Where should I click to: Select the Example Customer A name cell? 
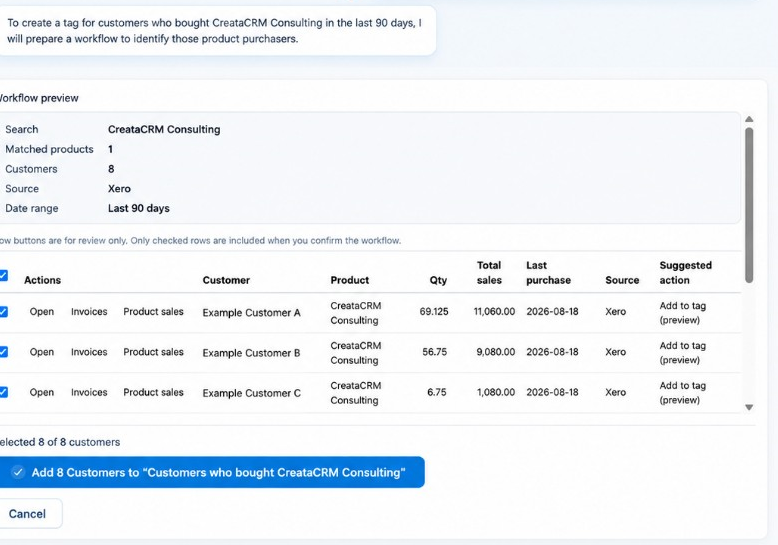coord(252,313)
